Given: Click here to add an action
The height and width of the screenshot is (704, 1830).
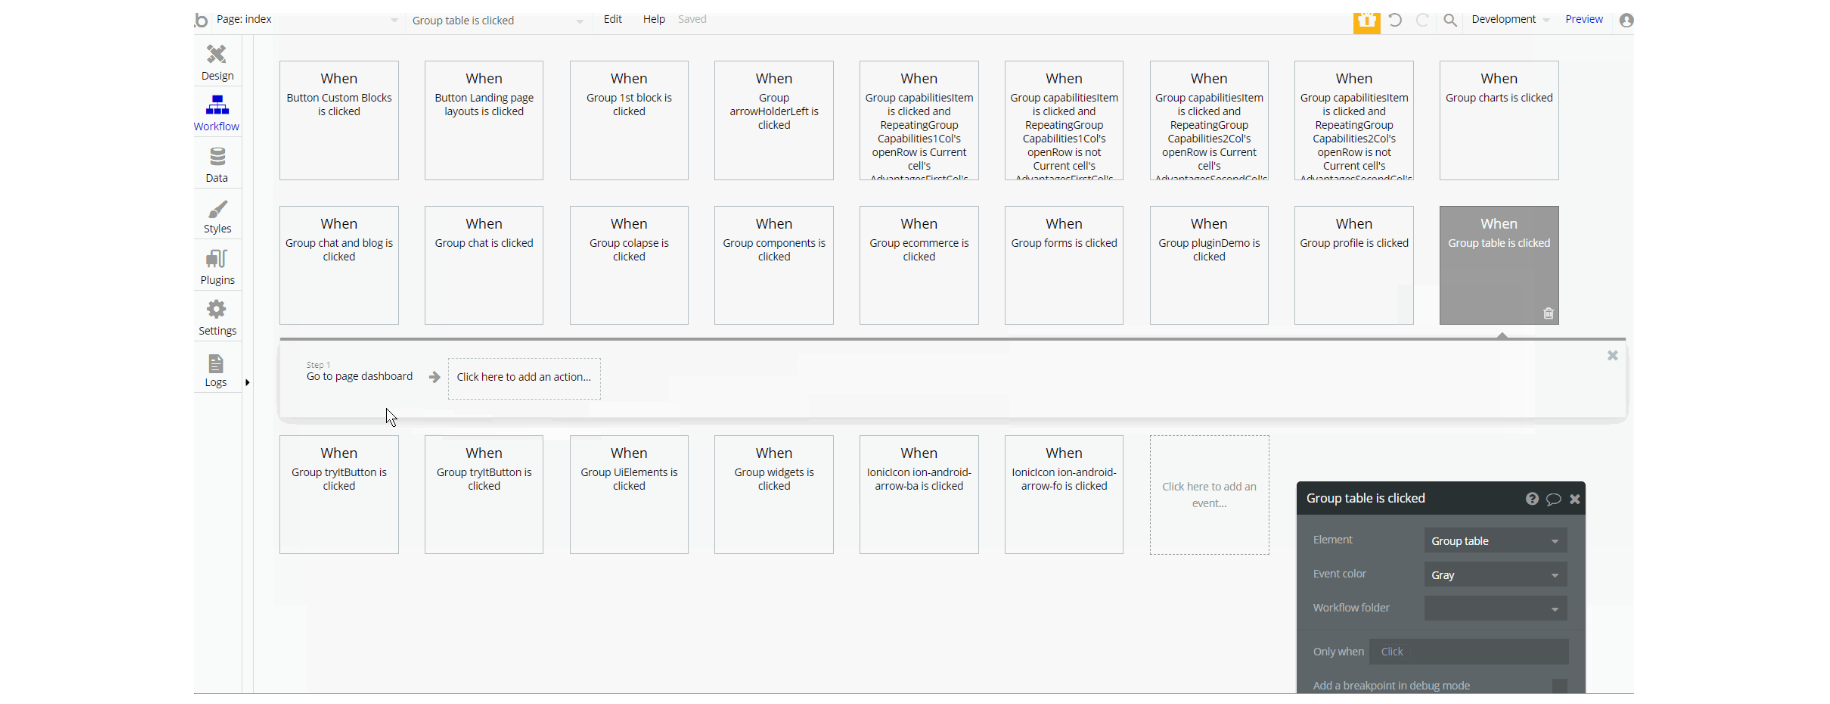Looking at the screenshot, I should [x=524, y=378].
